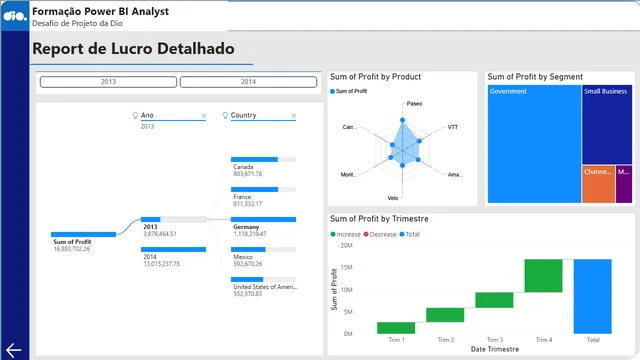The width and height of the screenshot is (640, 360).
Task: Click the Report de Lucro Detalhado heading
Action: pos(133,49)
